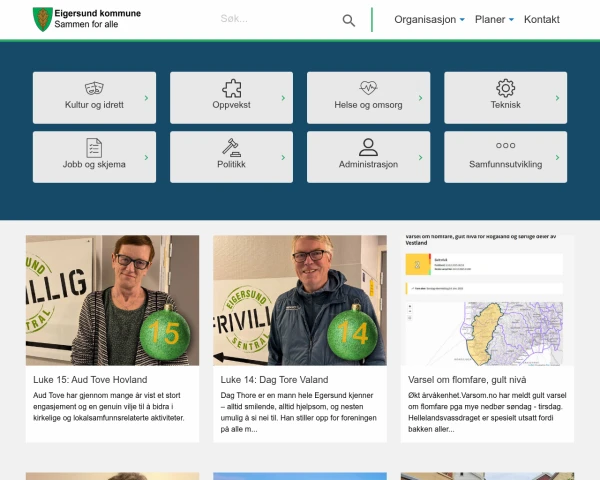Open the Administrasjon label
This screenshot has width=600, height=480.
[368, 164]
